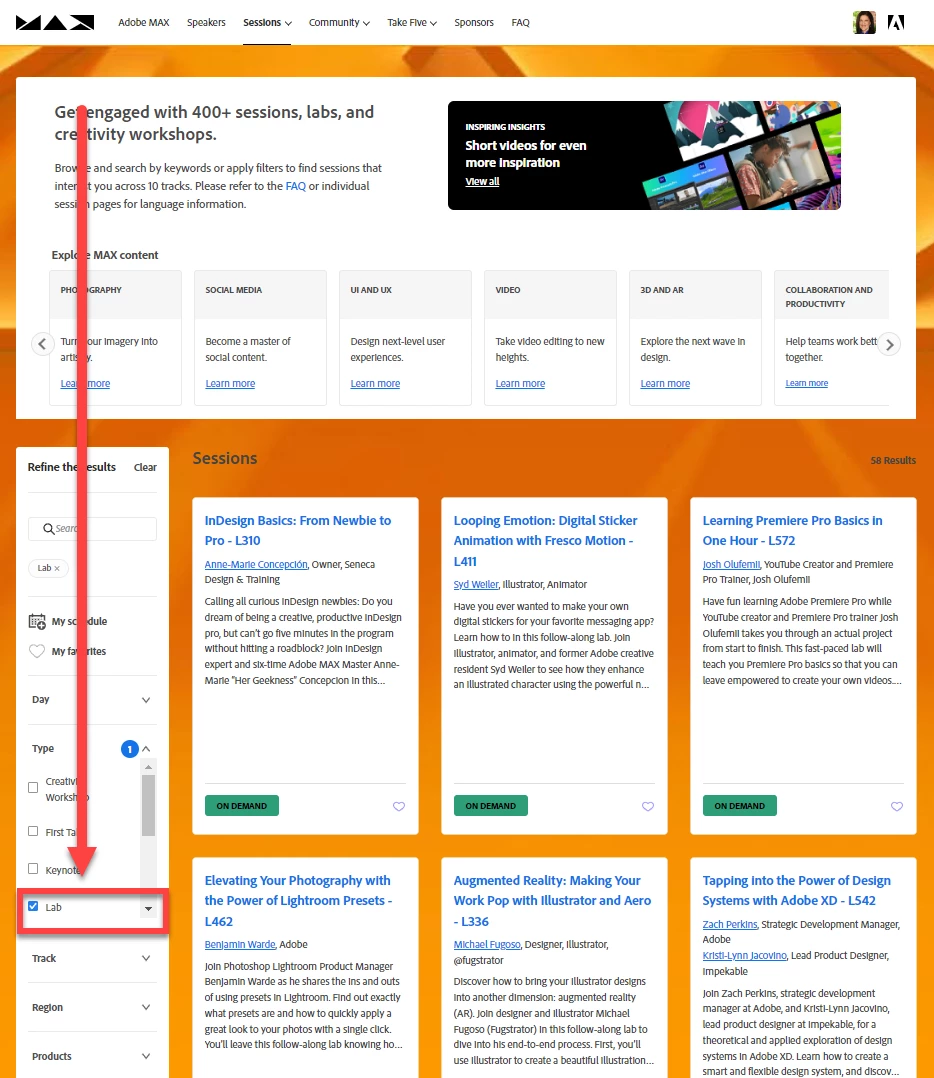934x1078 pixels.
Task: Click Learn more under Social Media
Action: click(230, 384)
